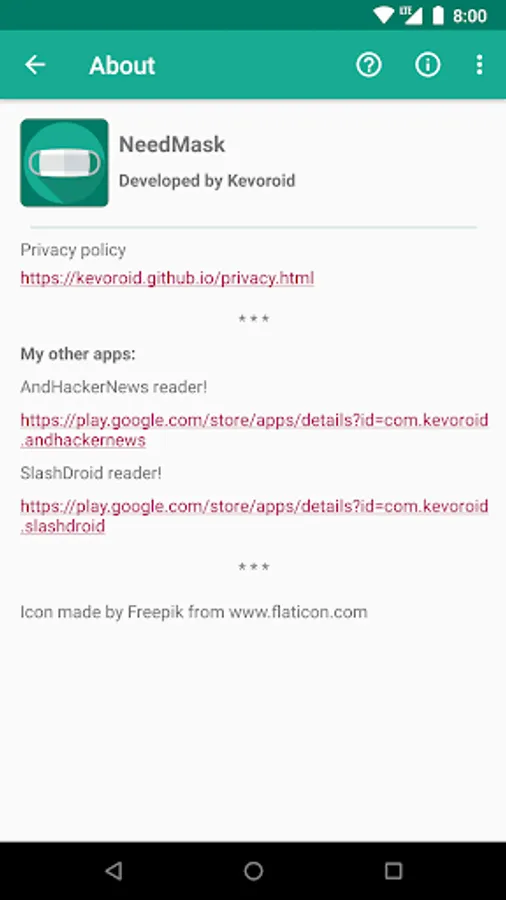Tap the battery status icon
506x900 pixels.
pyautogui.click(x=438, y=15)
